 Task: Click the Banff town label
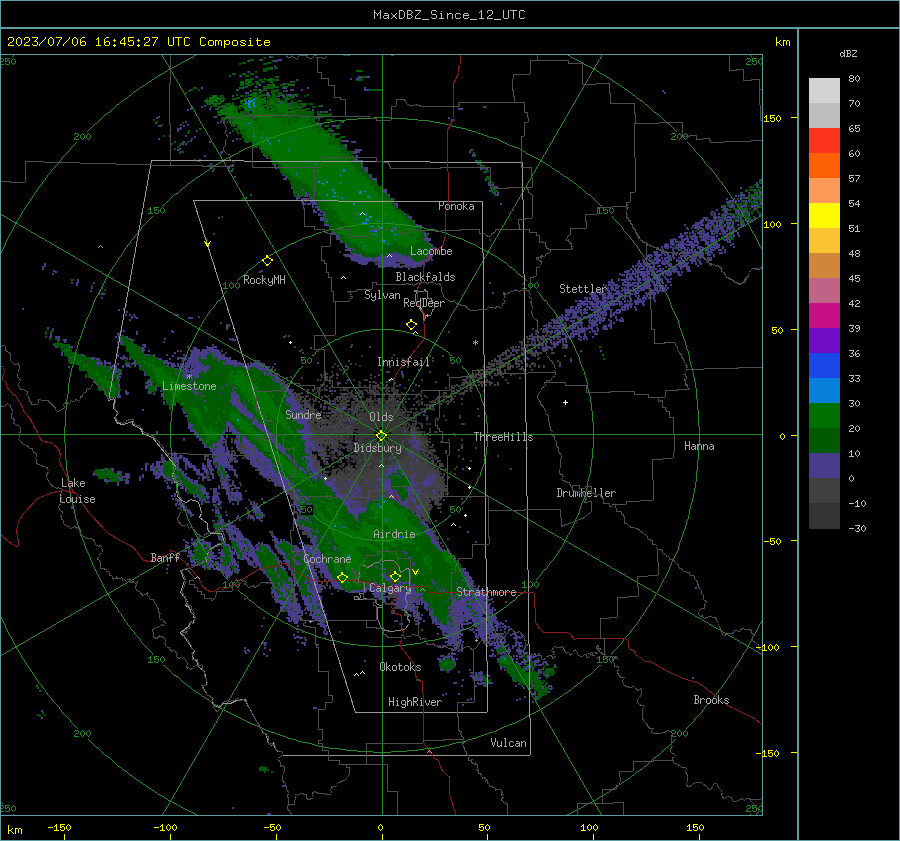click(165, 558)
